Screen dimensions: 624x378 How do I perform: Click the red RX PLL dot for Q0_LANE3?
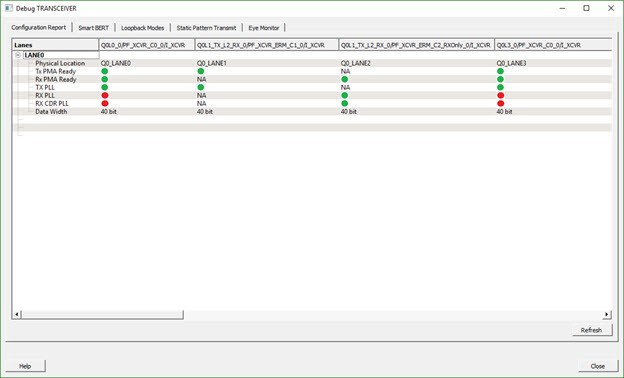pos(501,95)
